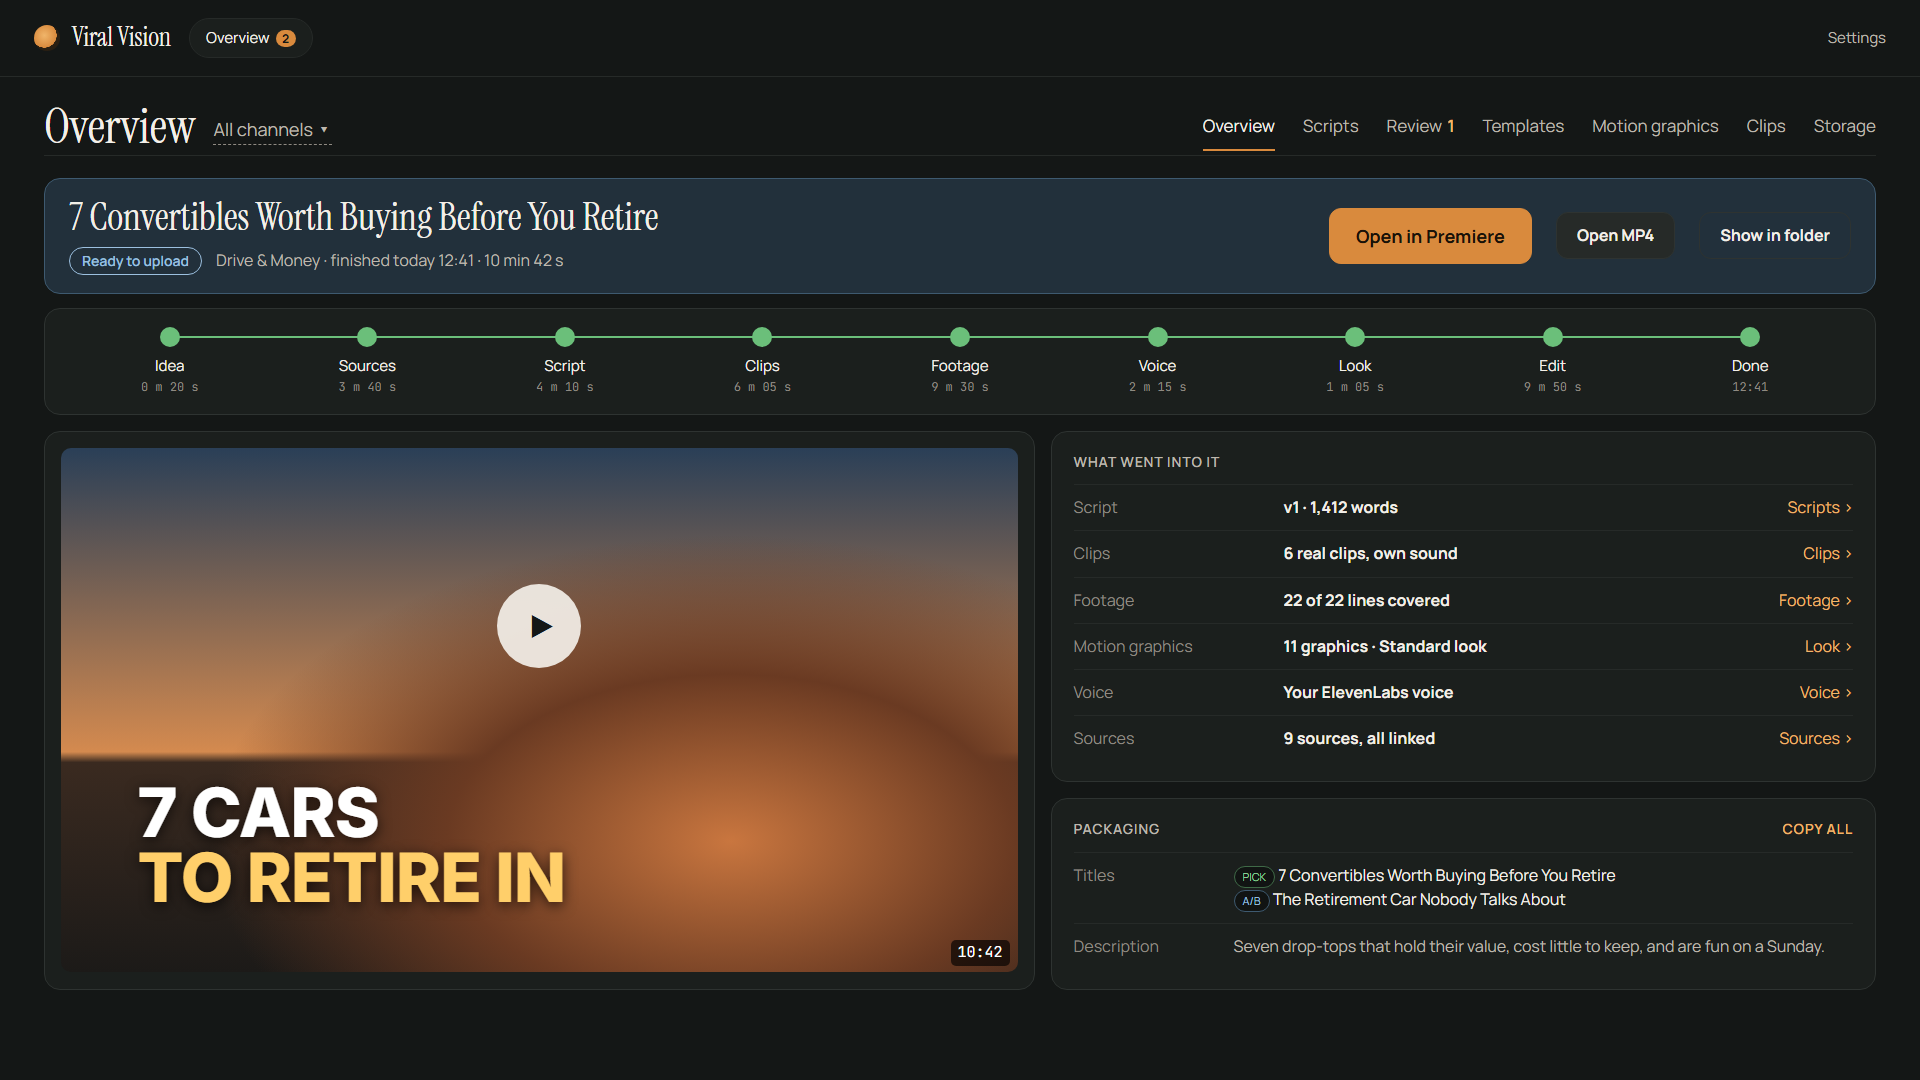
Task: Switch to the Scripts tab
Action: [1330, 126]
